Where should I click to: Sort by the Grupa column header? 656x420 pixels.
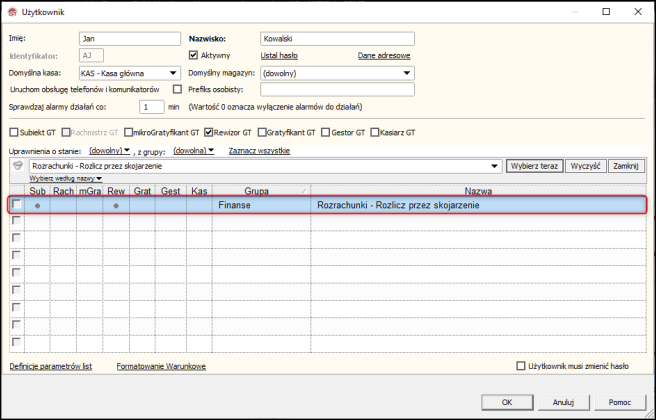261,191
